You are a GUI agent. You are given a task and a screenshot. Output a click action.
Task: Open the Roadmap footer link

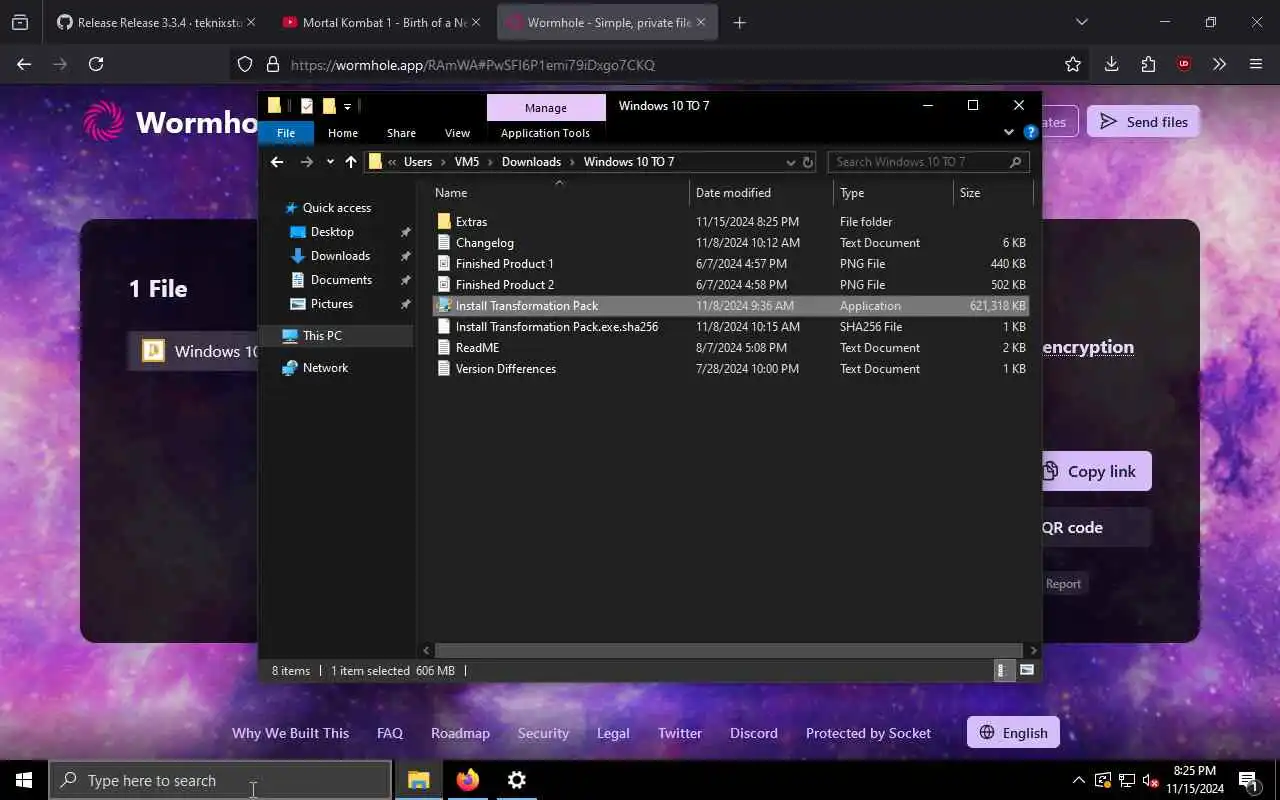point(460,733)
